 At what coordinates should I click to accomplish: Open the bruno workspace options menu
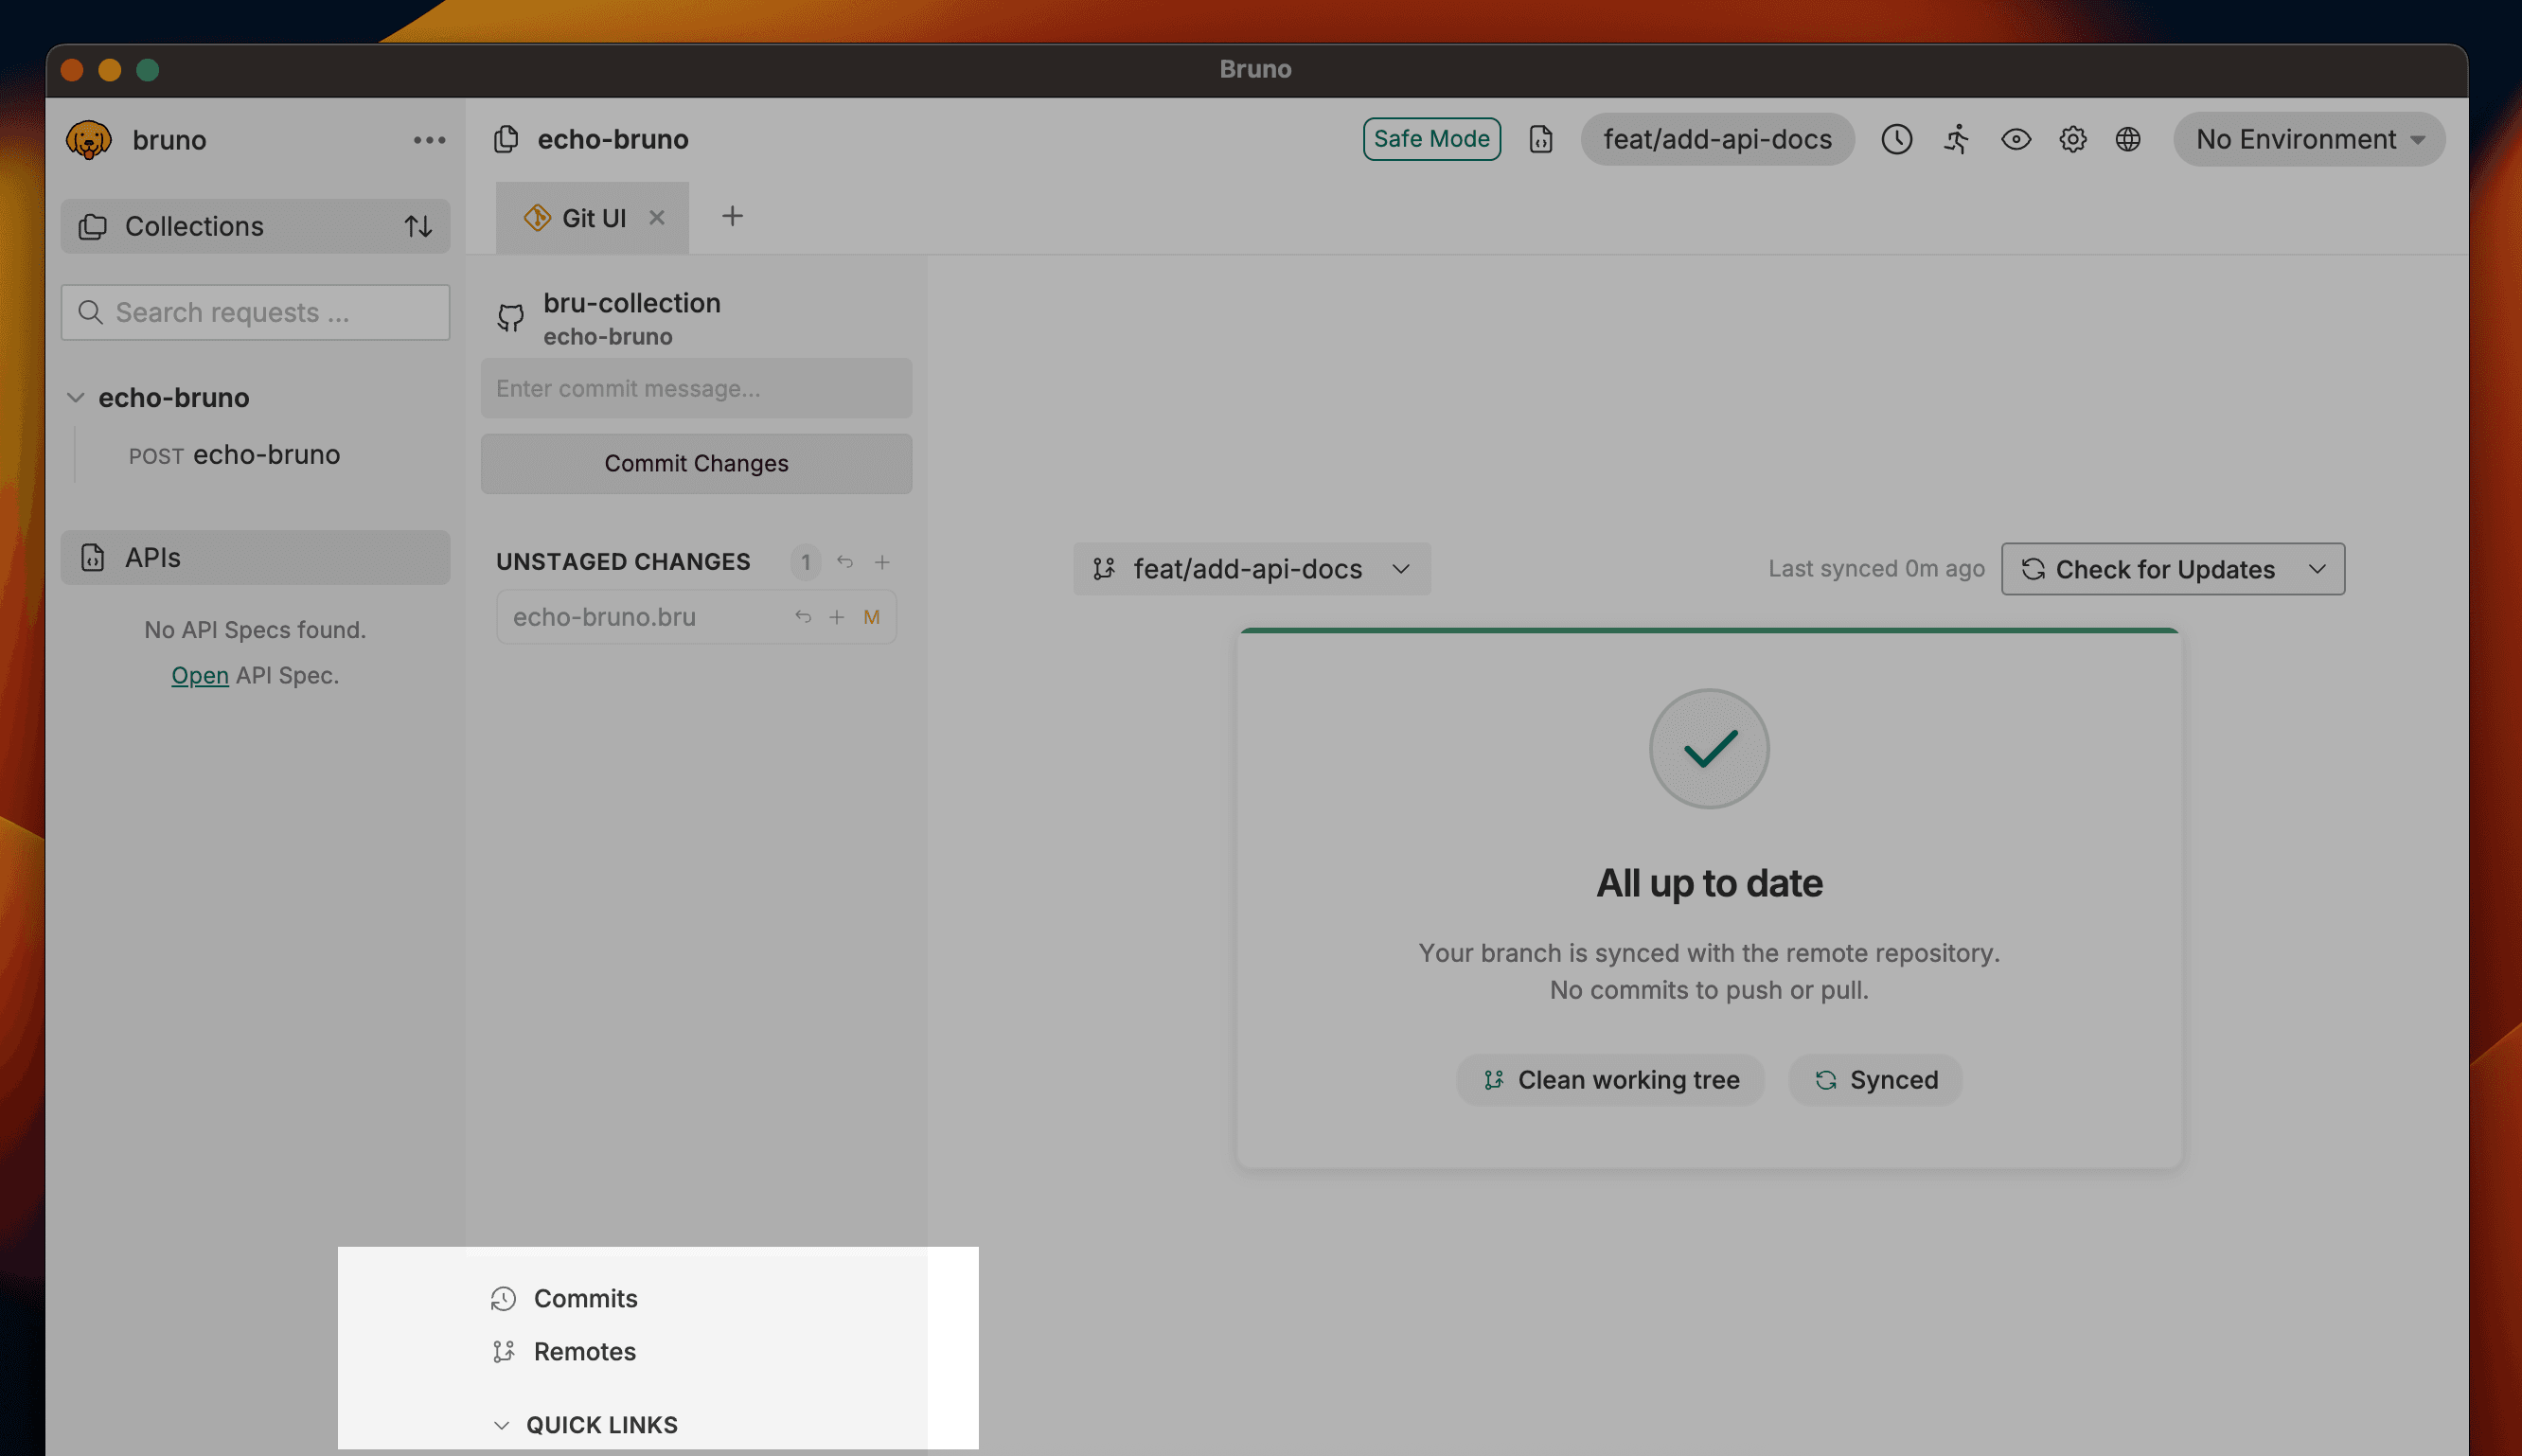click(429, 139)
